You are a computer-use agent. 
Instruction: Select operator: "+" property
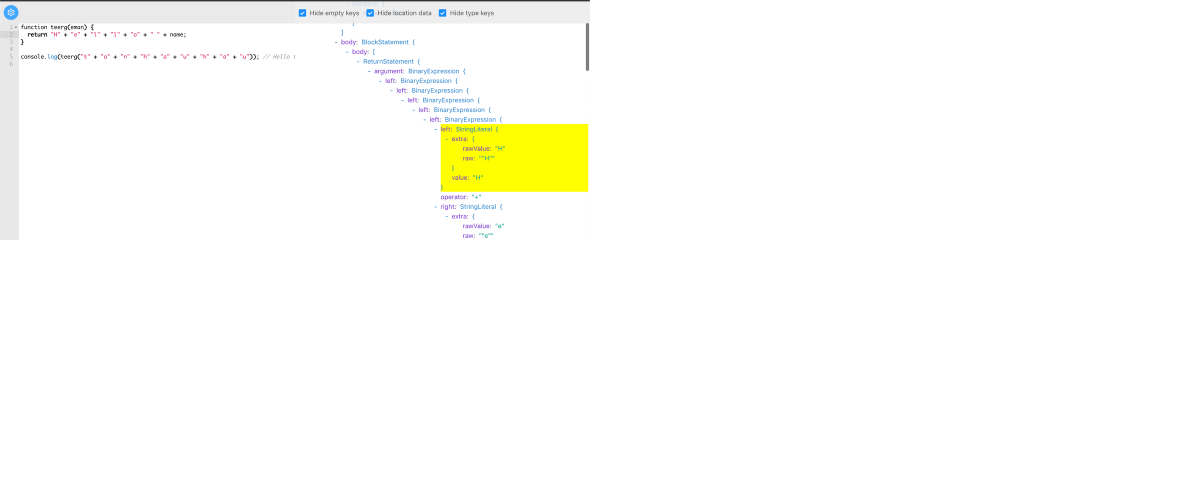(x=461, y=197)
